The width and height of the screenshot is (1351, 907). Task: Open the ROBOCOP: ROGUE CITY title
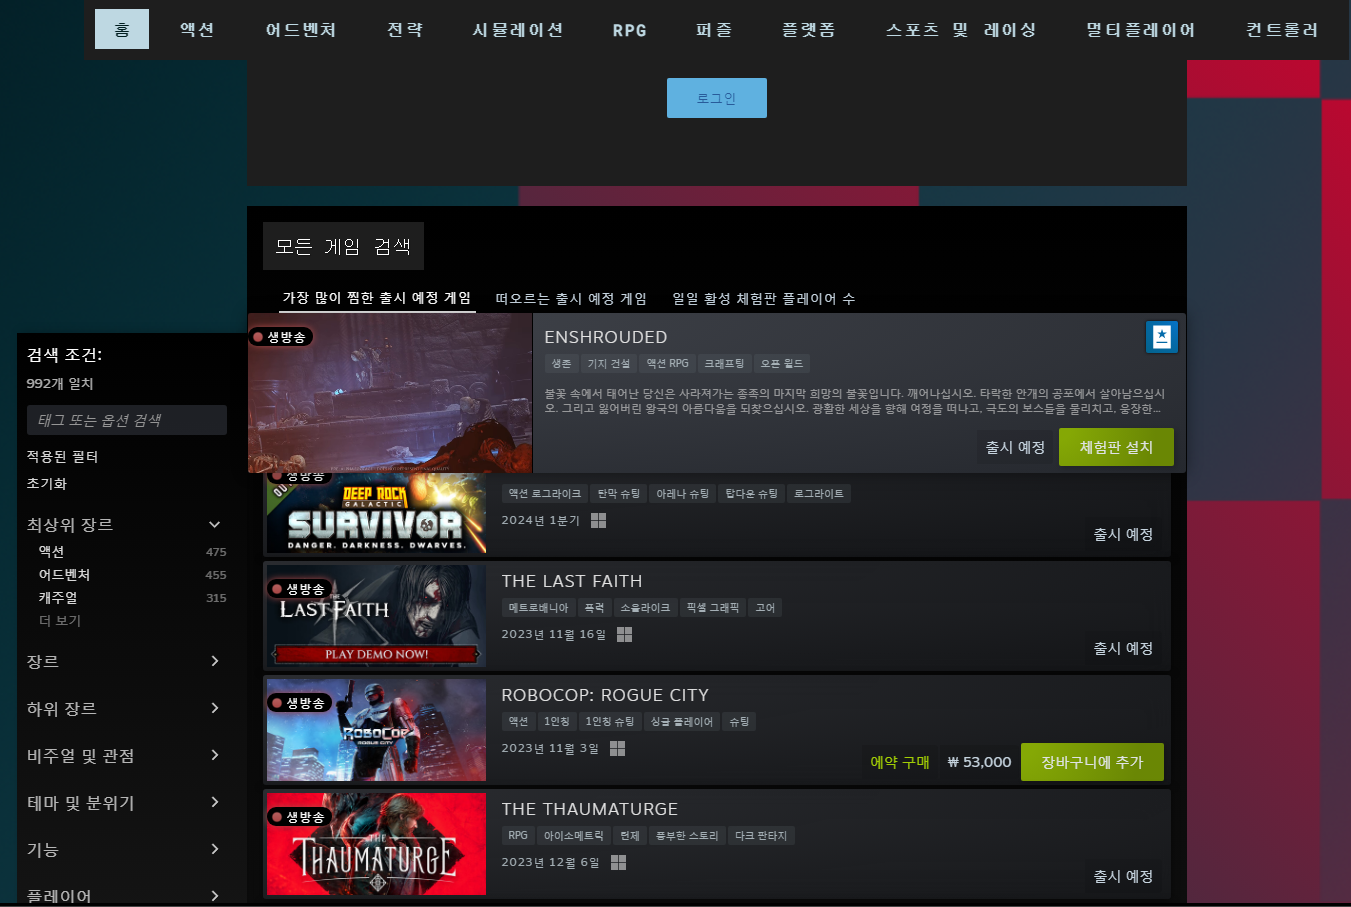(x=605, y=695)
